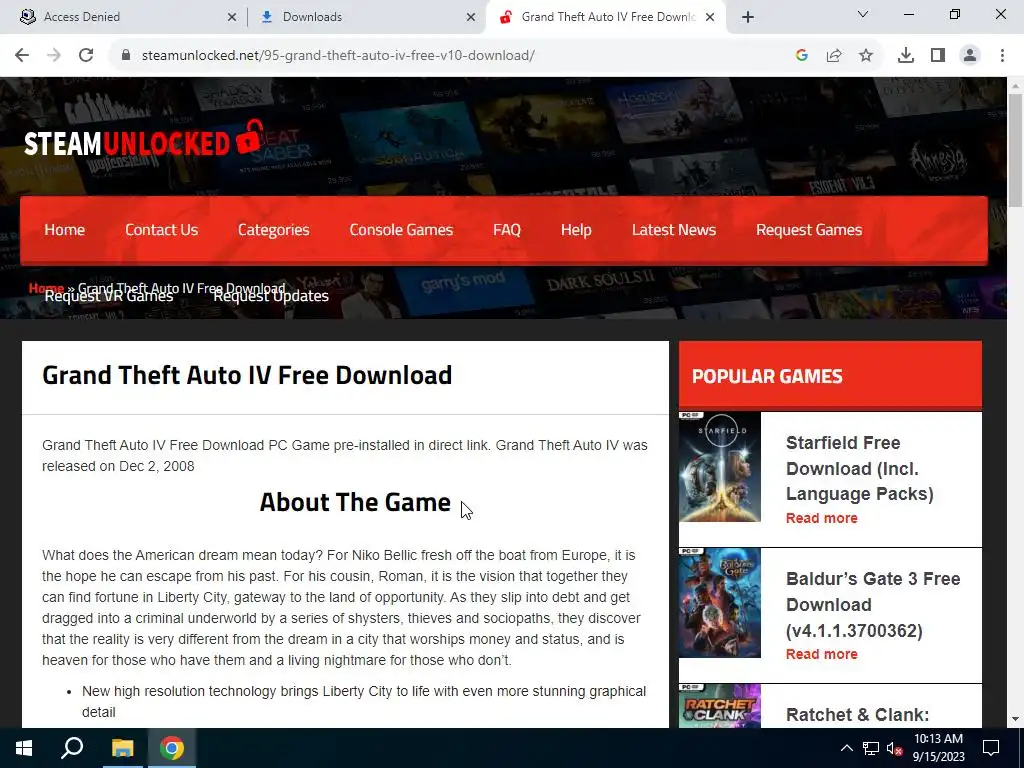Open a new tab with the plus button
The image size is (1024, 768).
(748, 17)
